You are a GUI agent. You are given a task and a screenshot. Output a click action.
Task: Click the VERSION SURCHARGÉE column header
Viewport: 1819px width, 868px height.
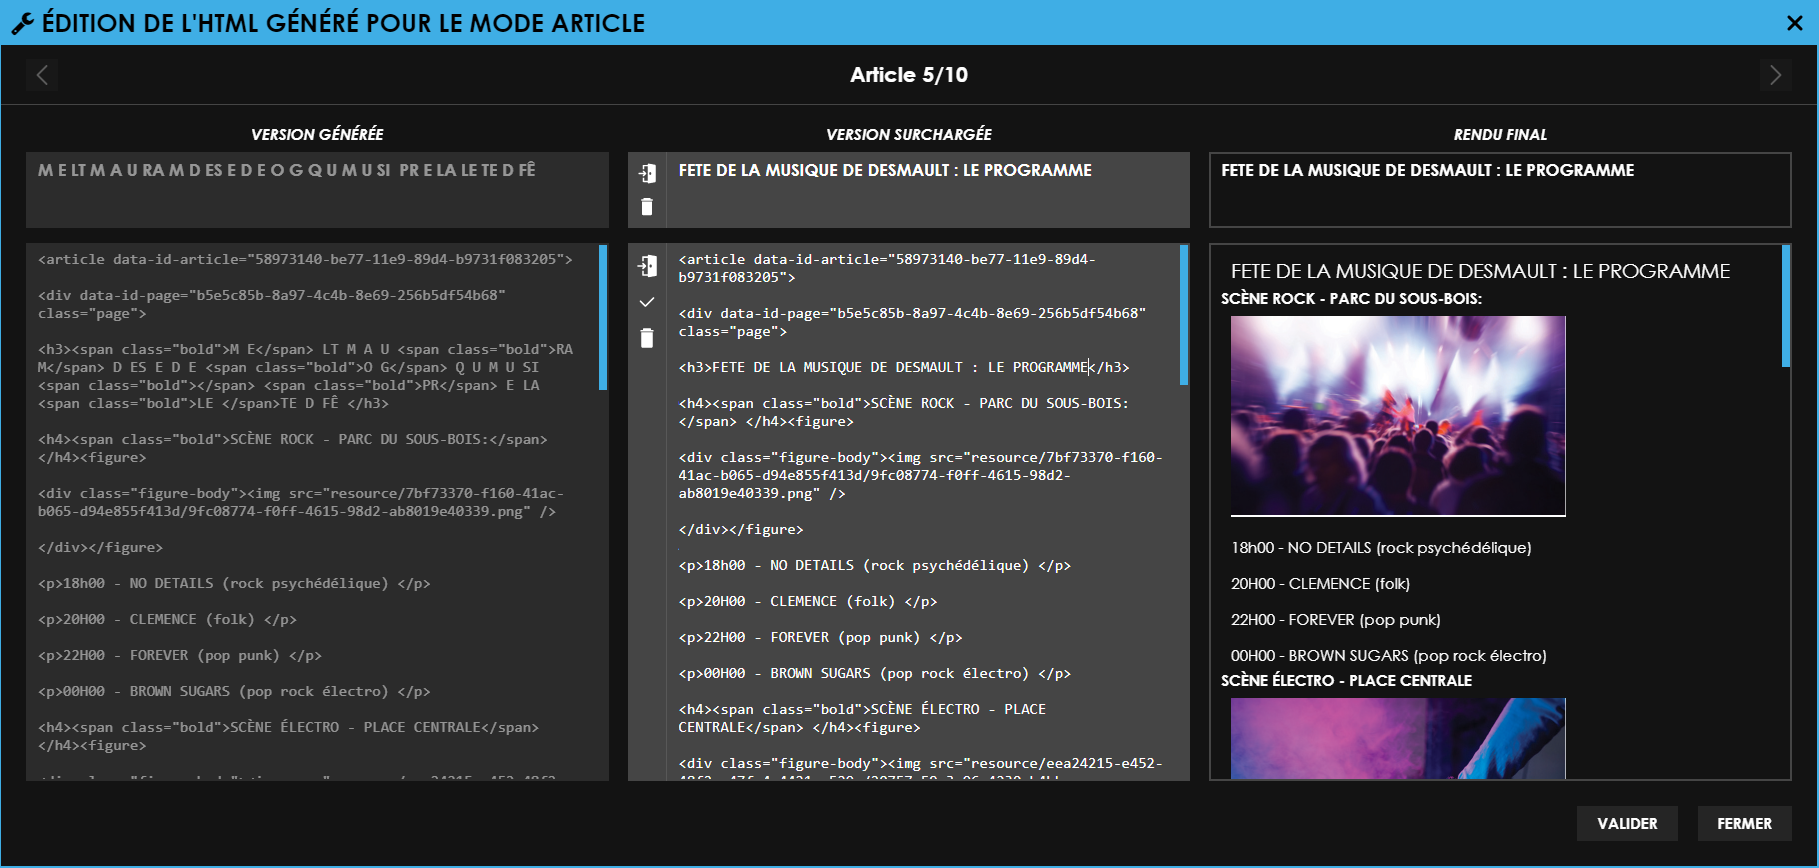[909, 134]
